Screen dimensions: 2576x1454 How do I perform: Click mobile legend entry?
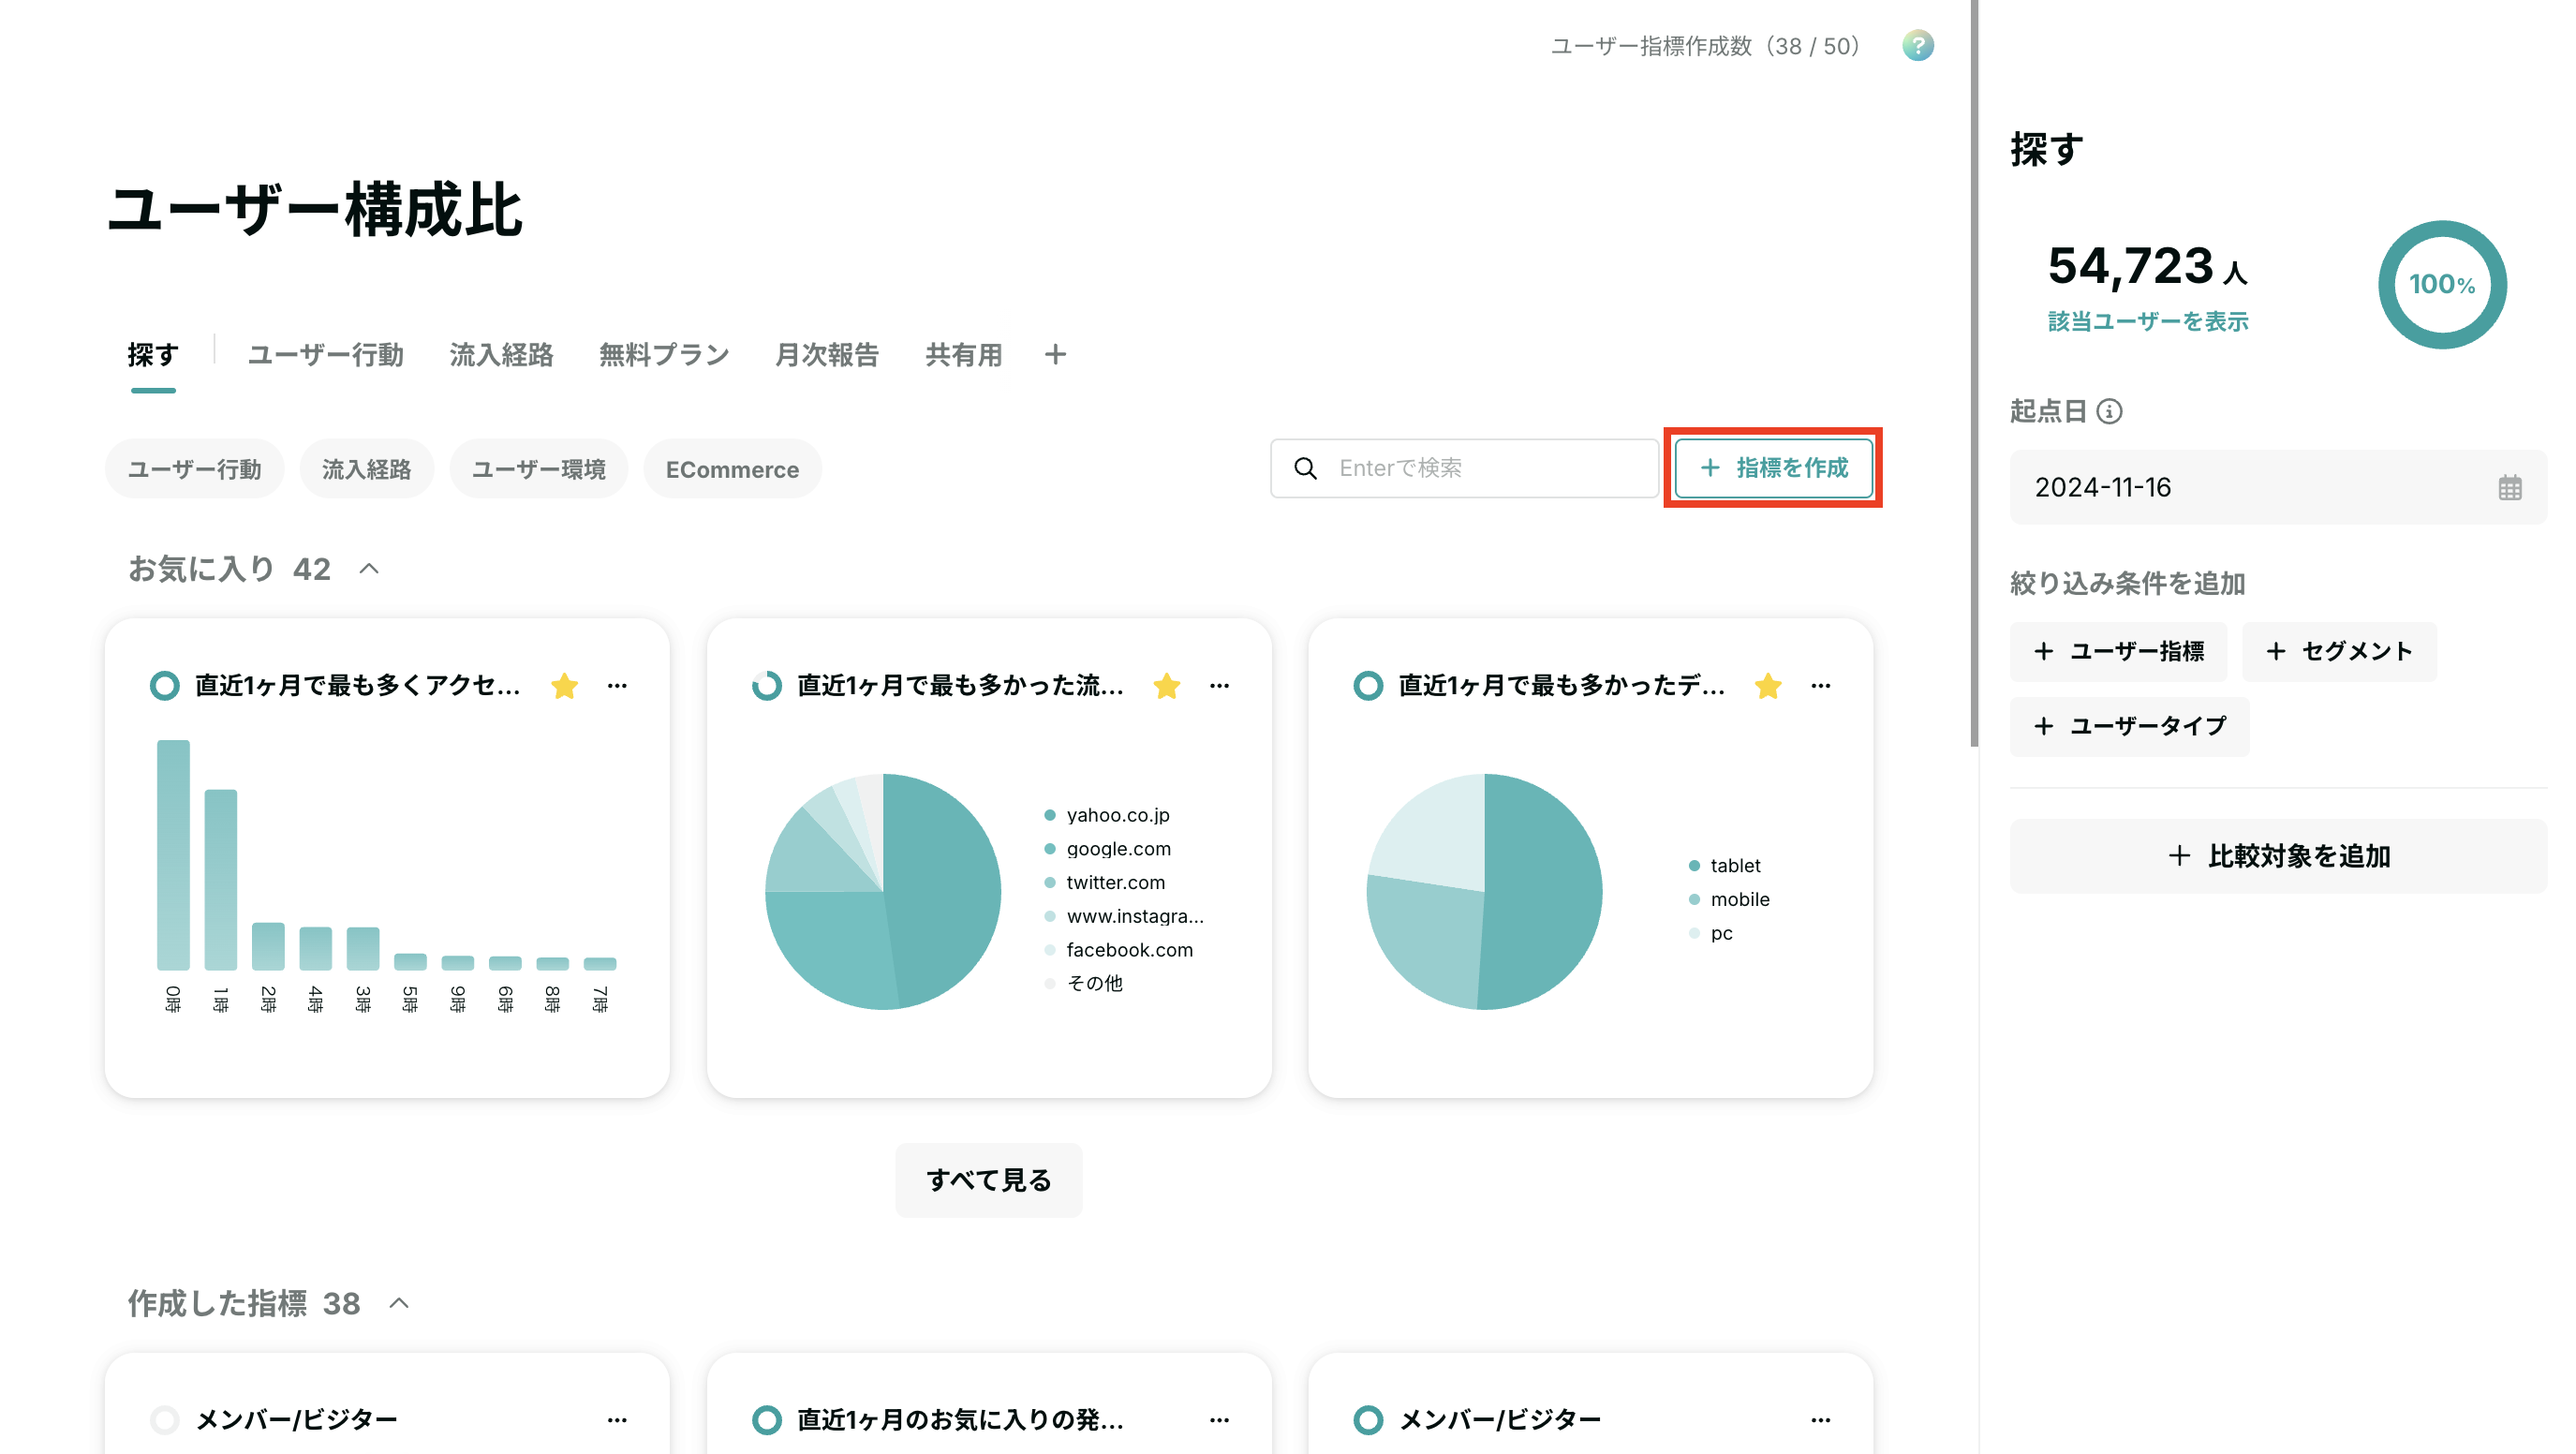point(1729,900)
